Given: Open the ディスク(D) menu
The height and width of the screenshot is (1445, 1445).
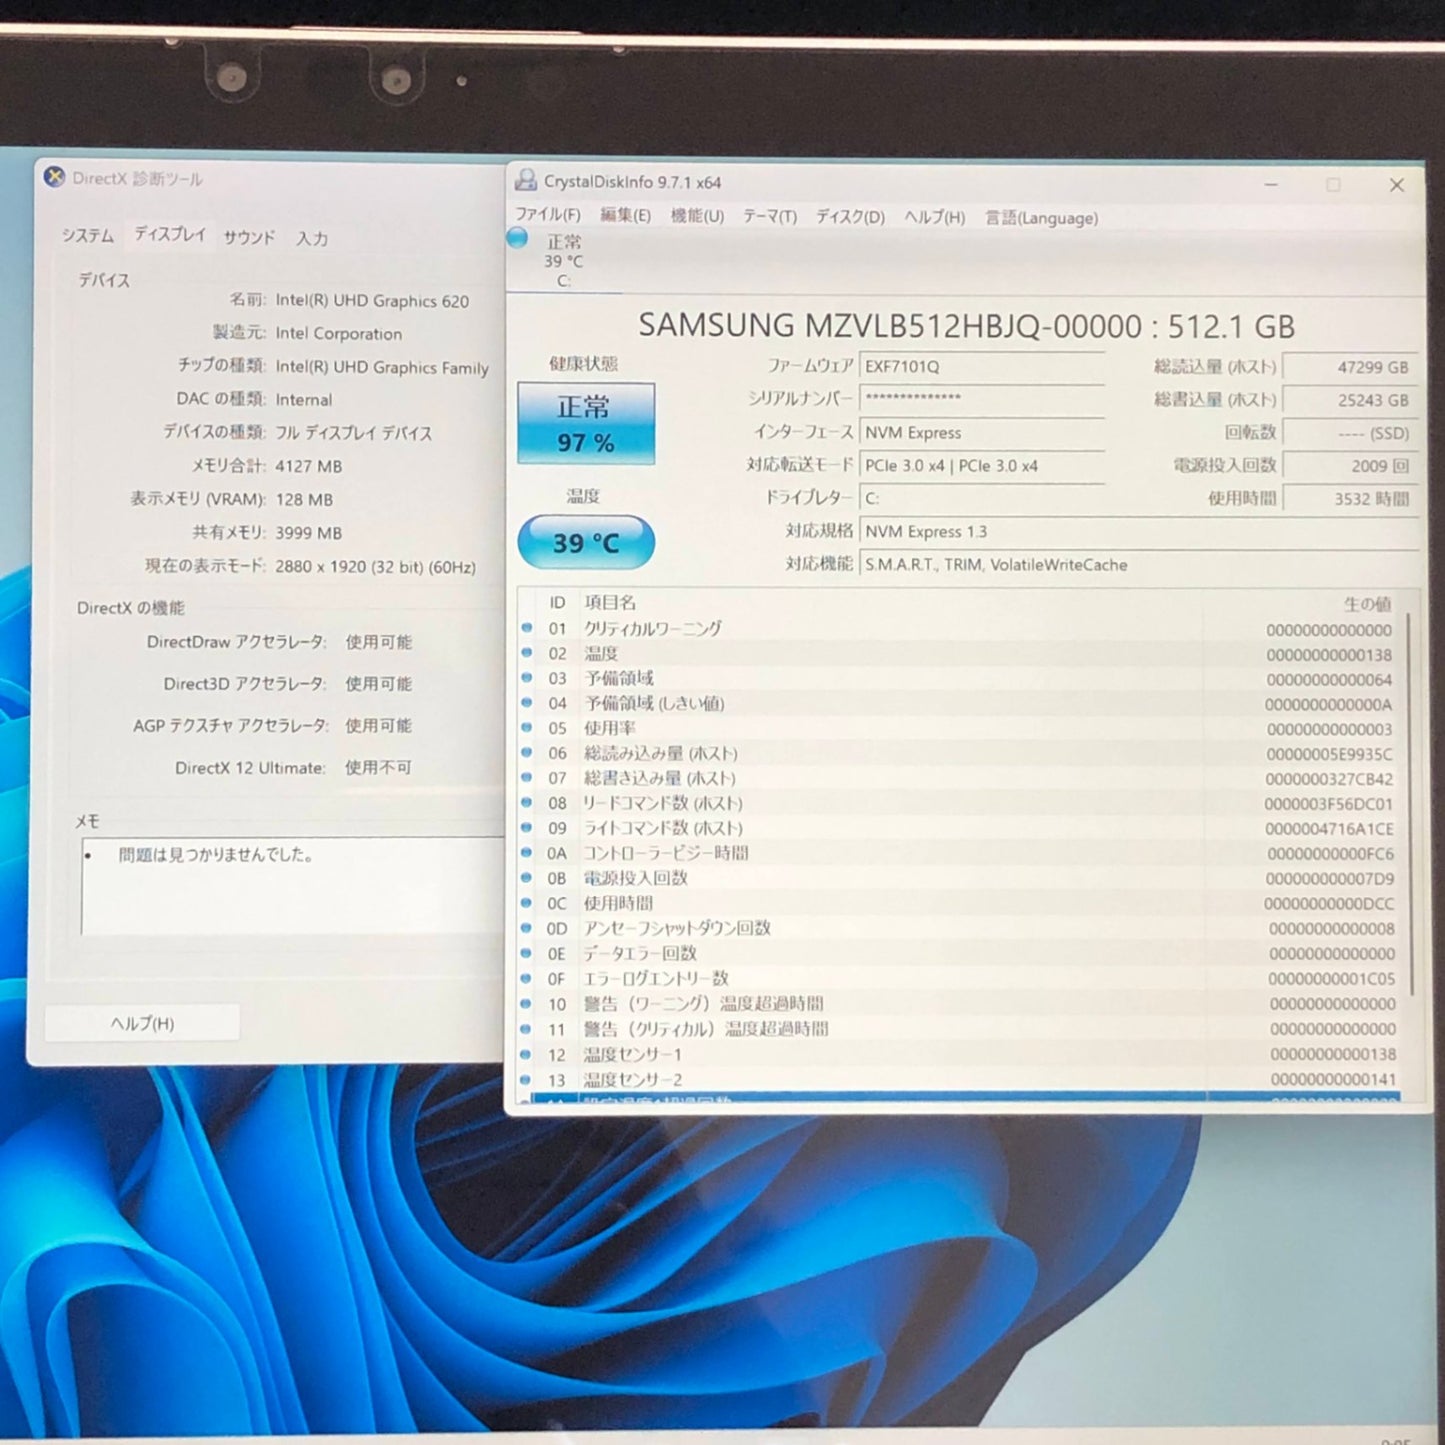Looking at the screenshot, I should tap(850, 217).
